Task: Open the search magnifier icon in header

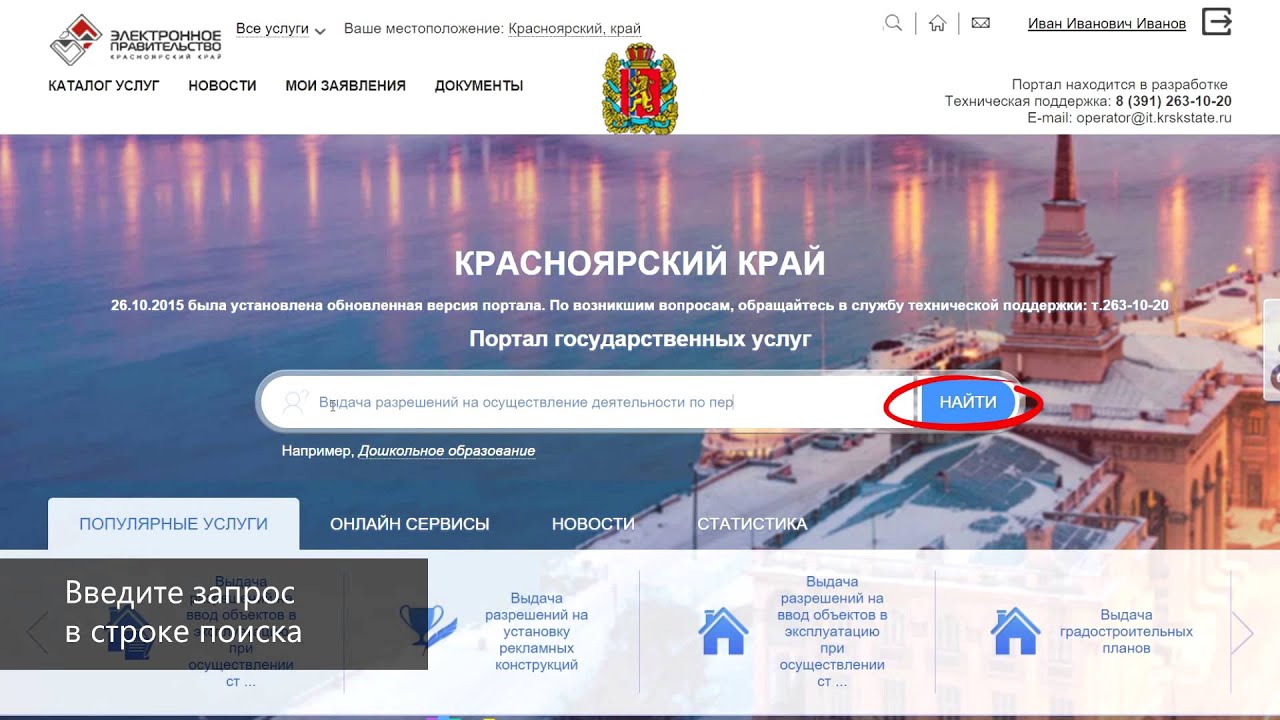Action: [893, 23]
